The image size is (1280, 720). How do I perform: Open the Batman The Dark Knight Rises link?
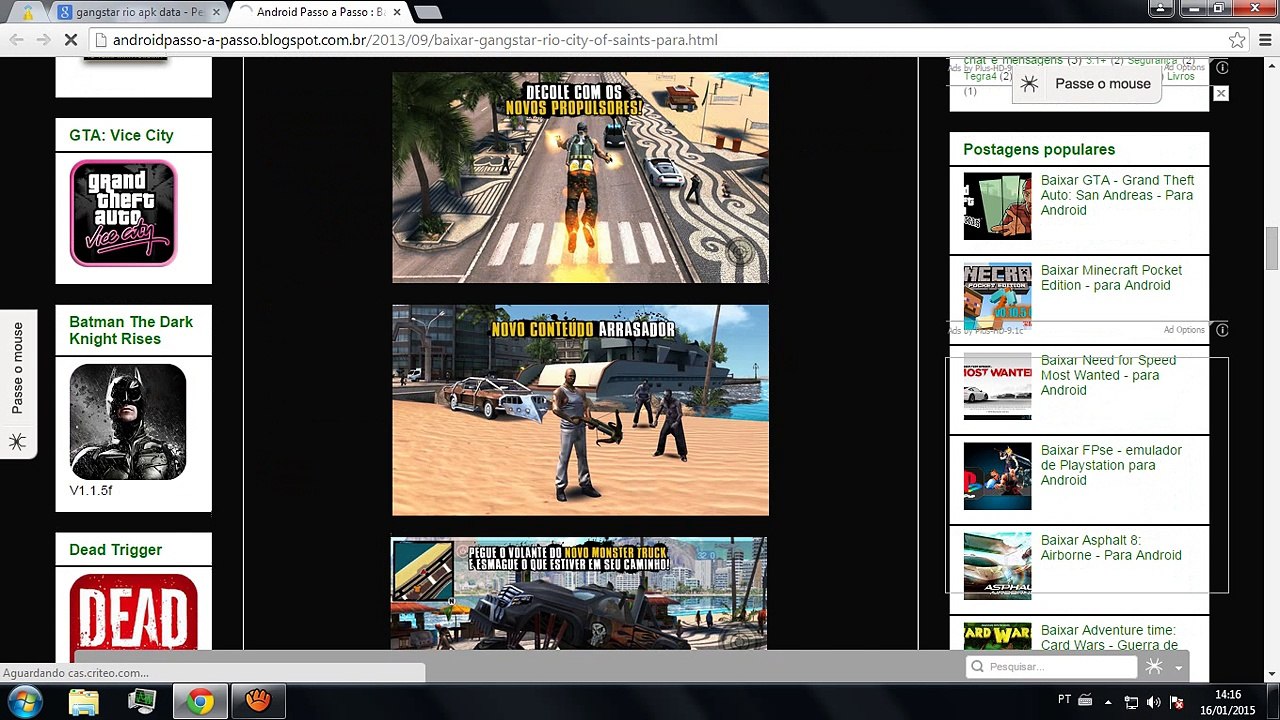click(x=131, y=330)
